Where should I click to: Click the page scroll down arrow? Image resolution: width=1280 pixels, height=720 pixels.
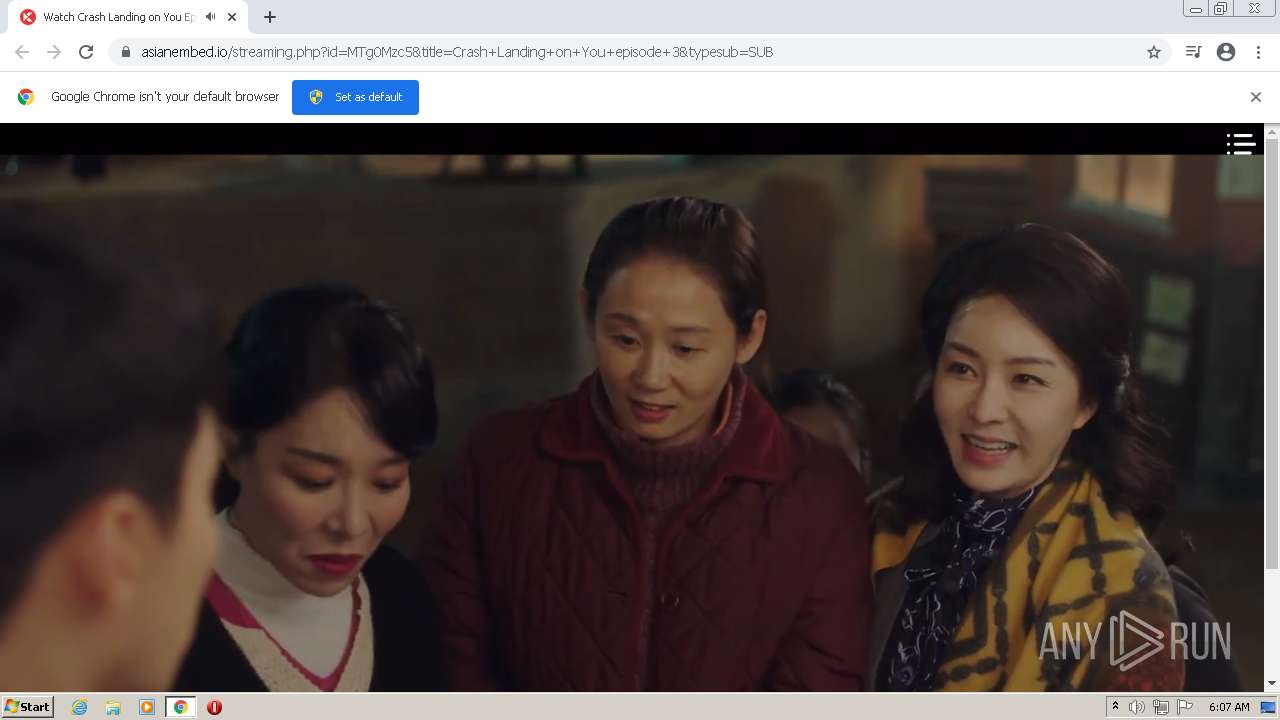coord(1272,684)
